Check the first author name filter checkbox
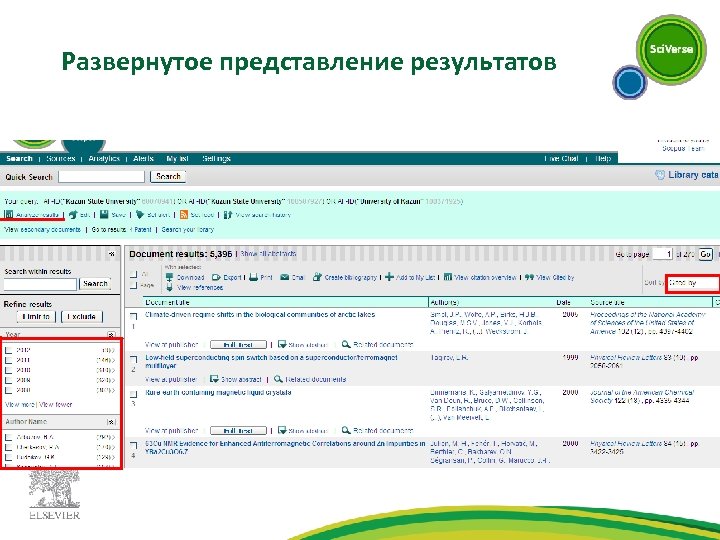The image size is (720, 540). [8, 437]
